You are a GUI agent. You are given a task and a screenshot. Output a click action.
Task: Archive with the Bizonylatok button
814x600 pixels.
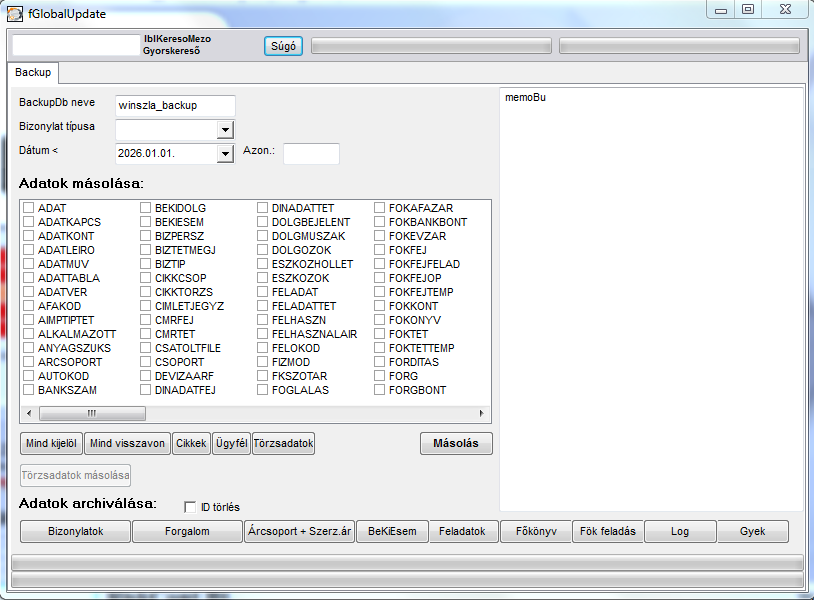point(75,531)
